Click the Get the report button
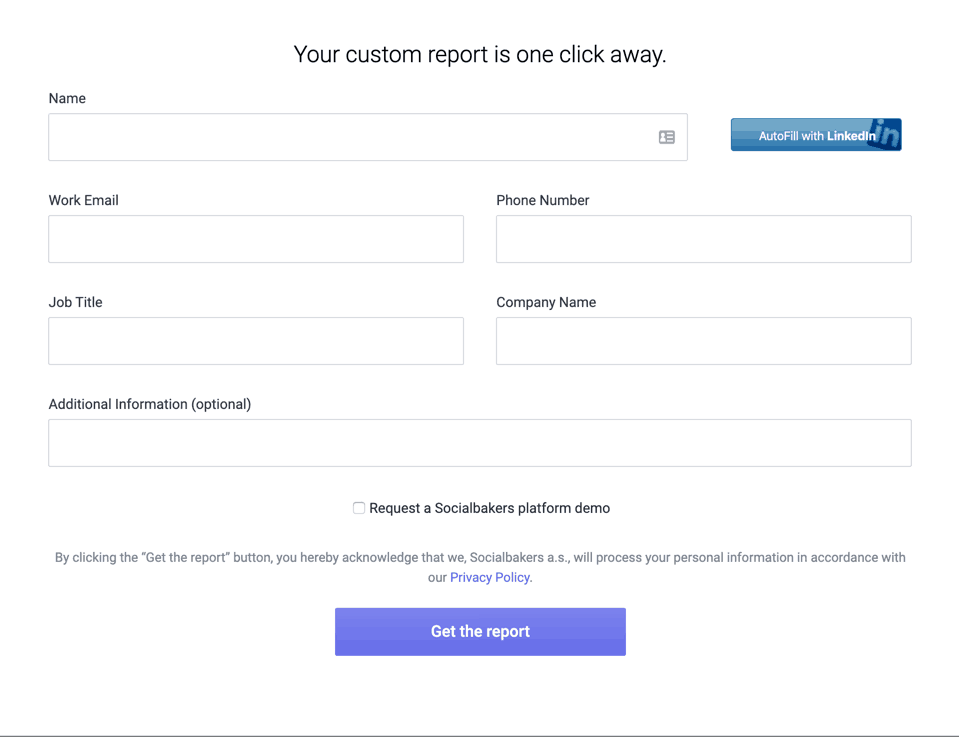 tap(480, 632)
